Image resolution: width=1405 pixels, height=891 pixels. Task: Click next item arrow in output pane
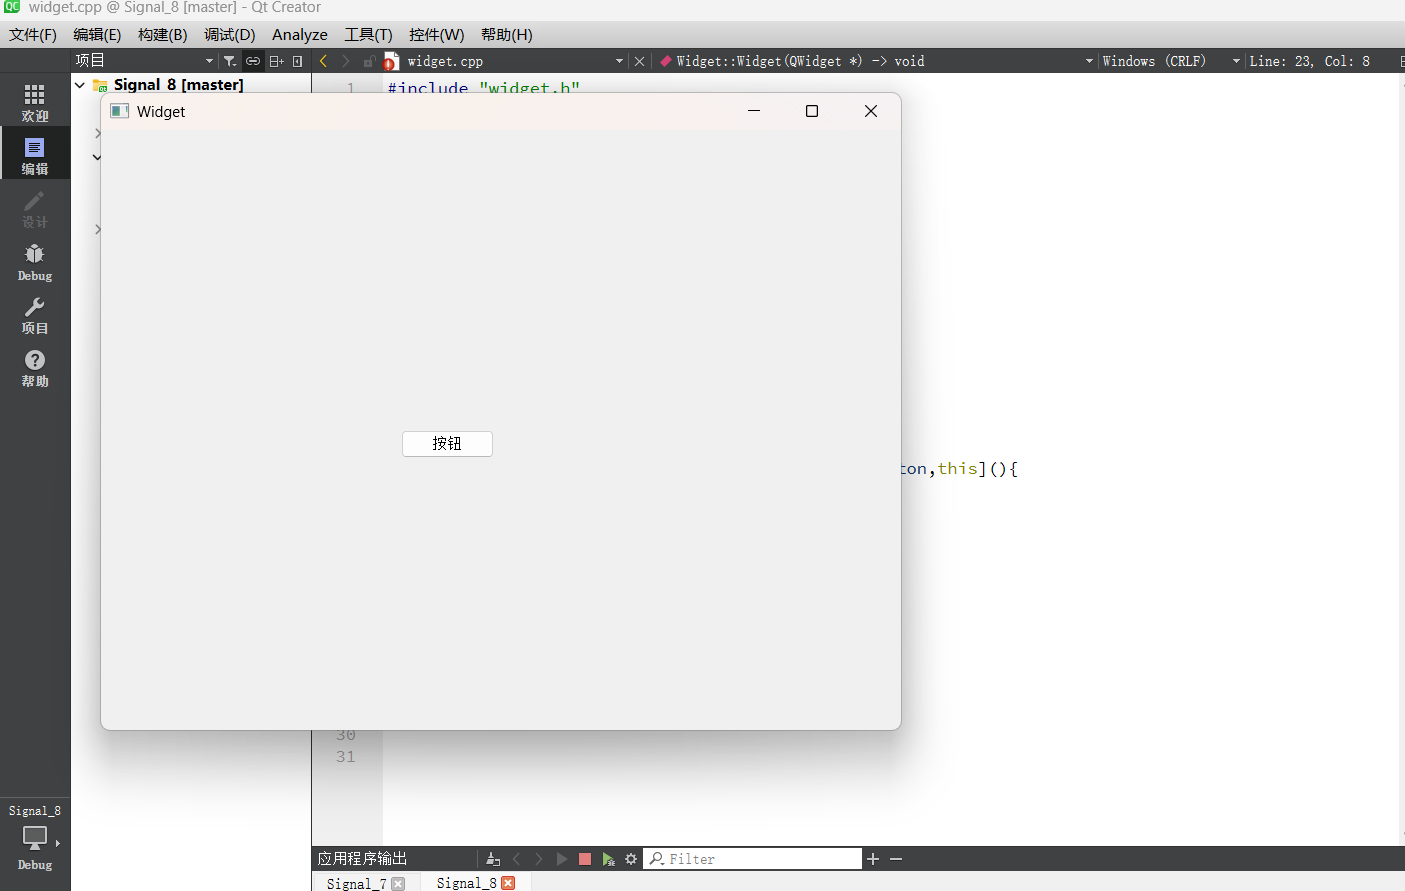[x=539, y=859]
